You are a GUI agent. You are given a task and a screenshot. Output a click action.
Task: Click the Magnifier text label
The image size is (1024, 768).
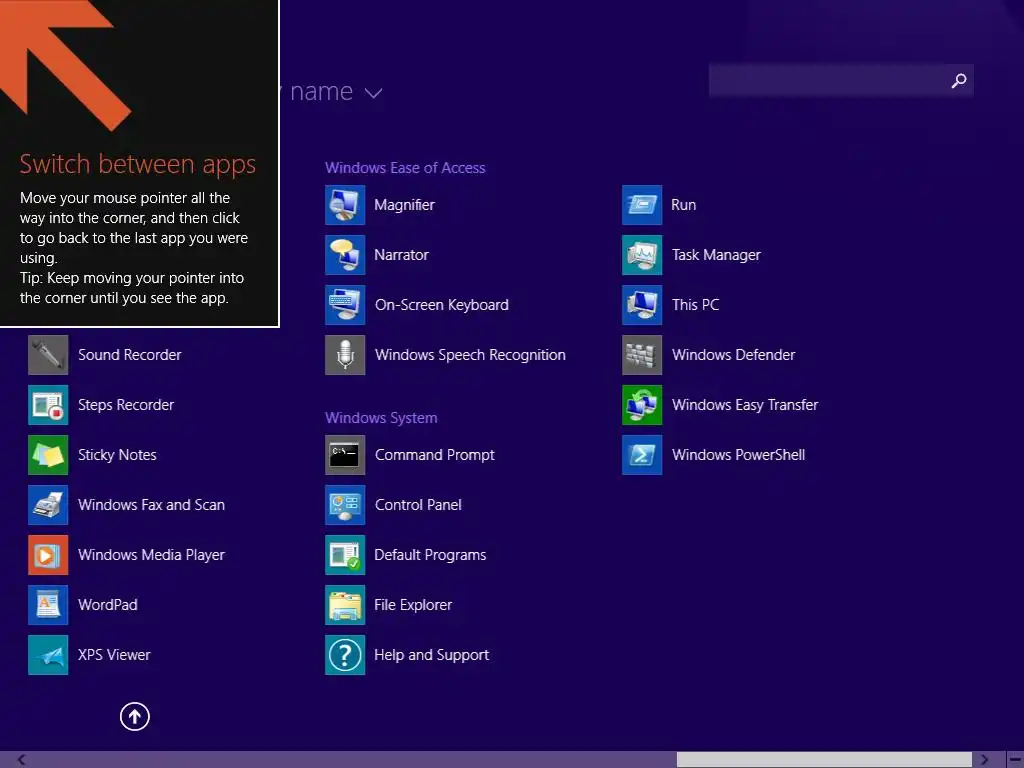tap(404, 205)
